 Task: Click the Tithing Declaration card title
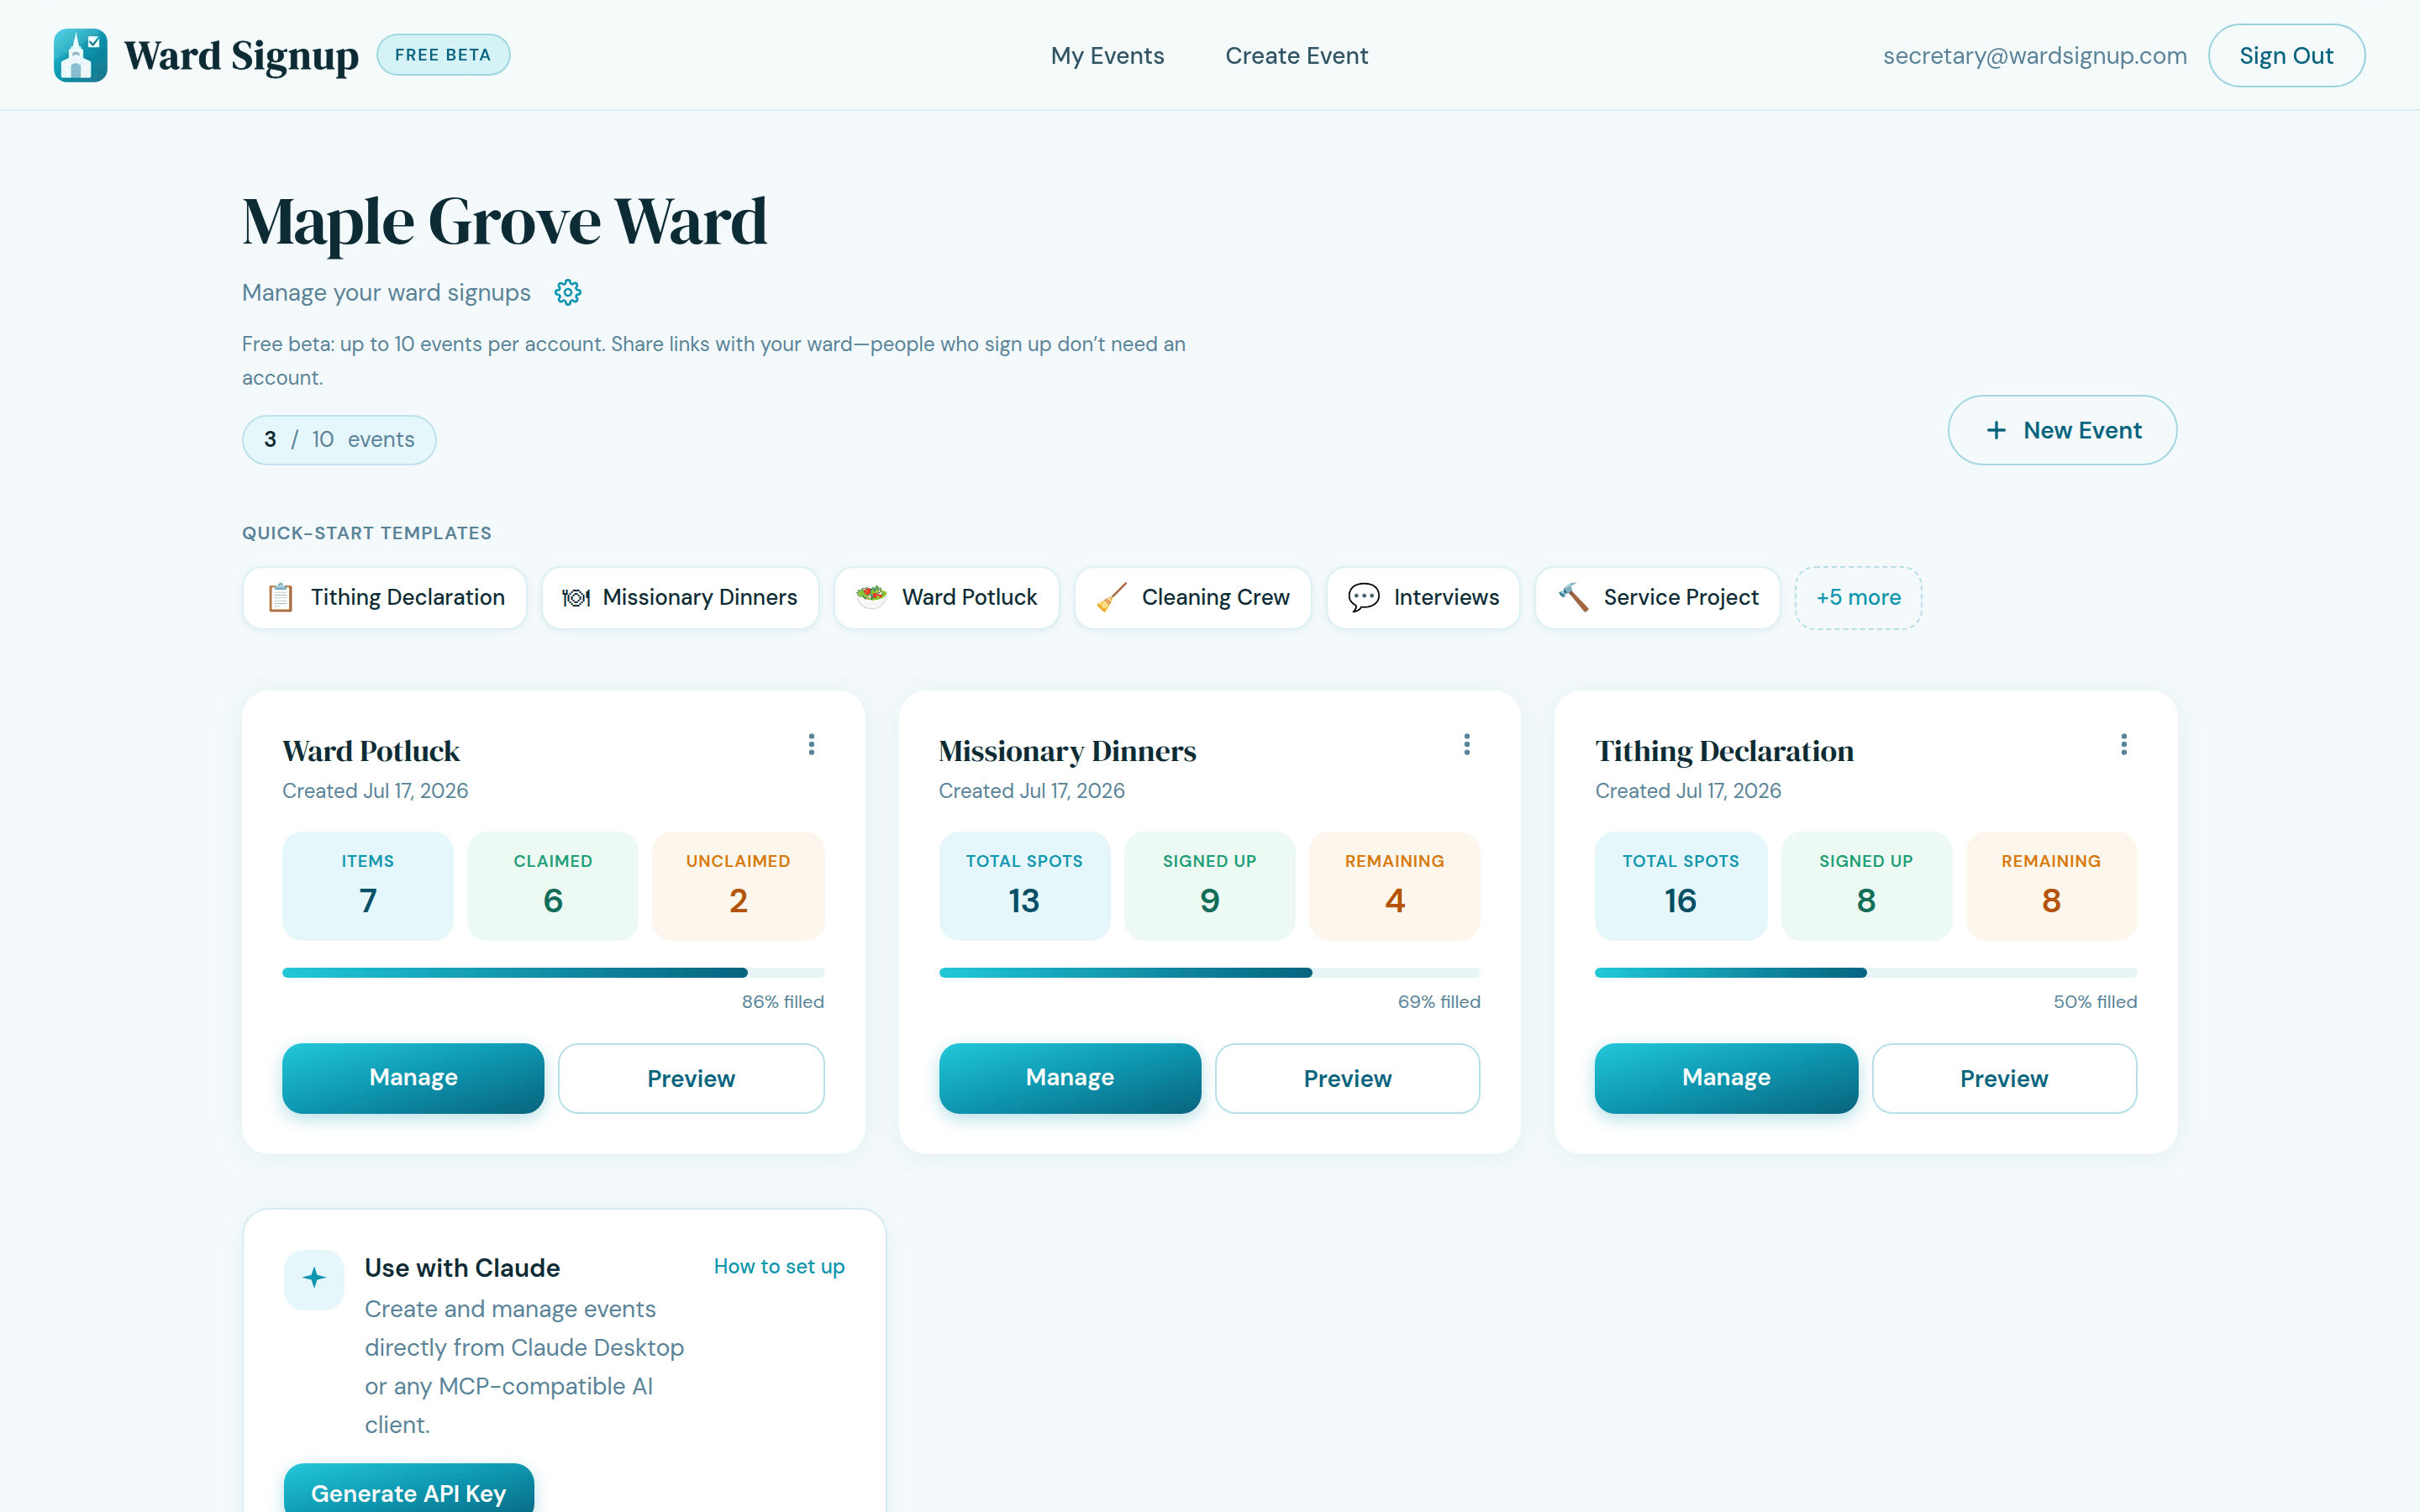1724,751
